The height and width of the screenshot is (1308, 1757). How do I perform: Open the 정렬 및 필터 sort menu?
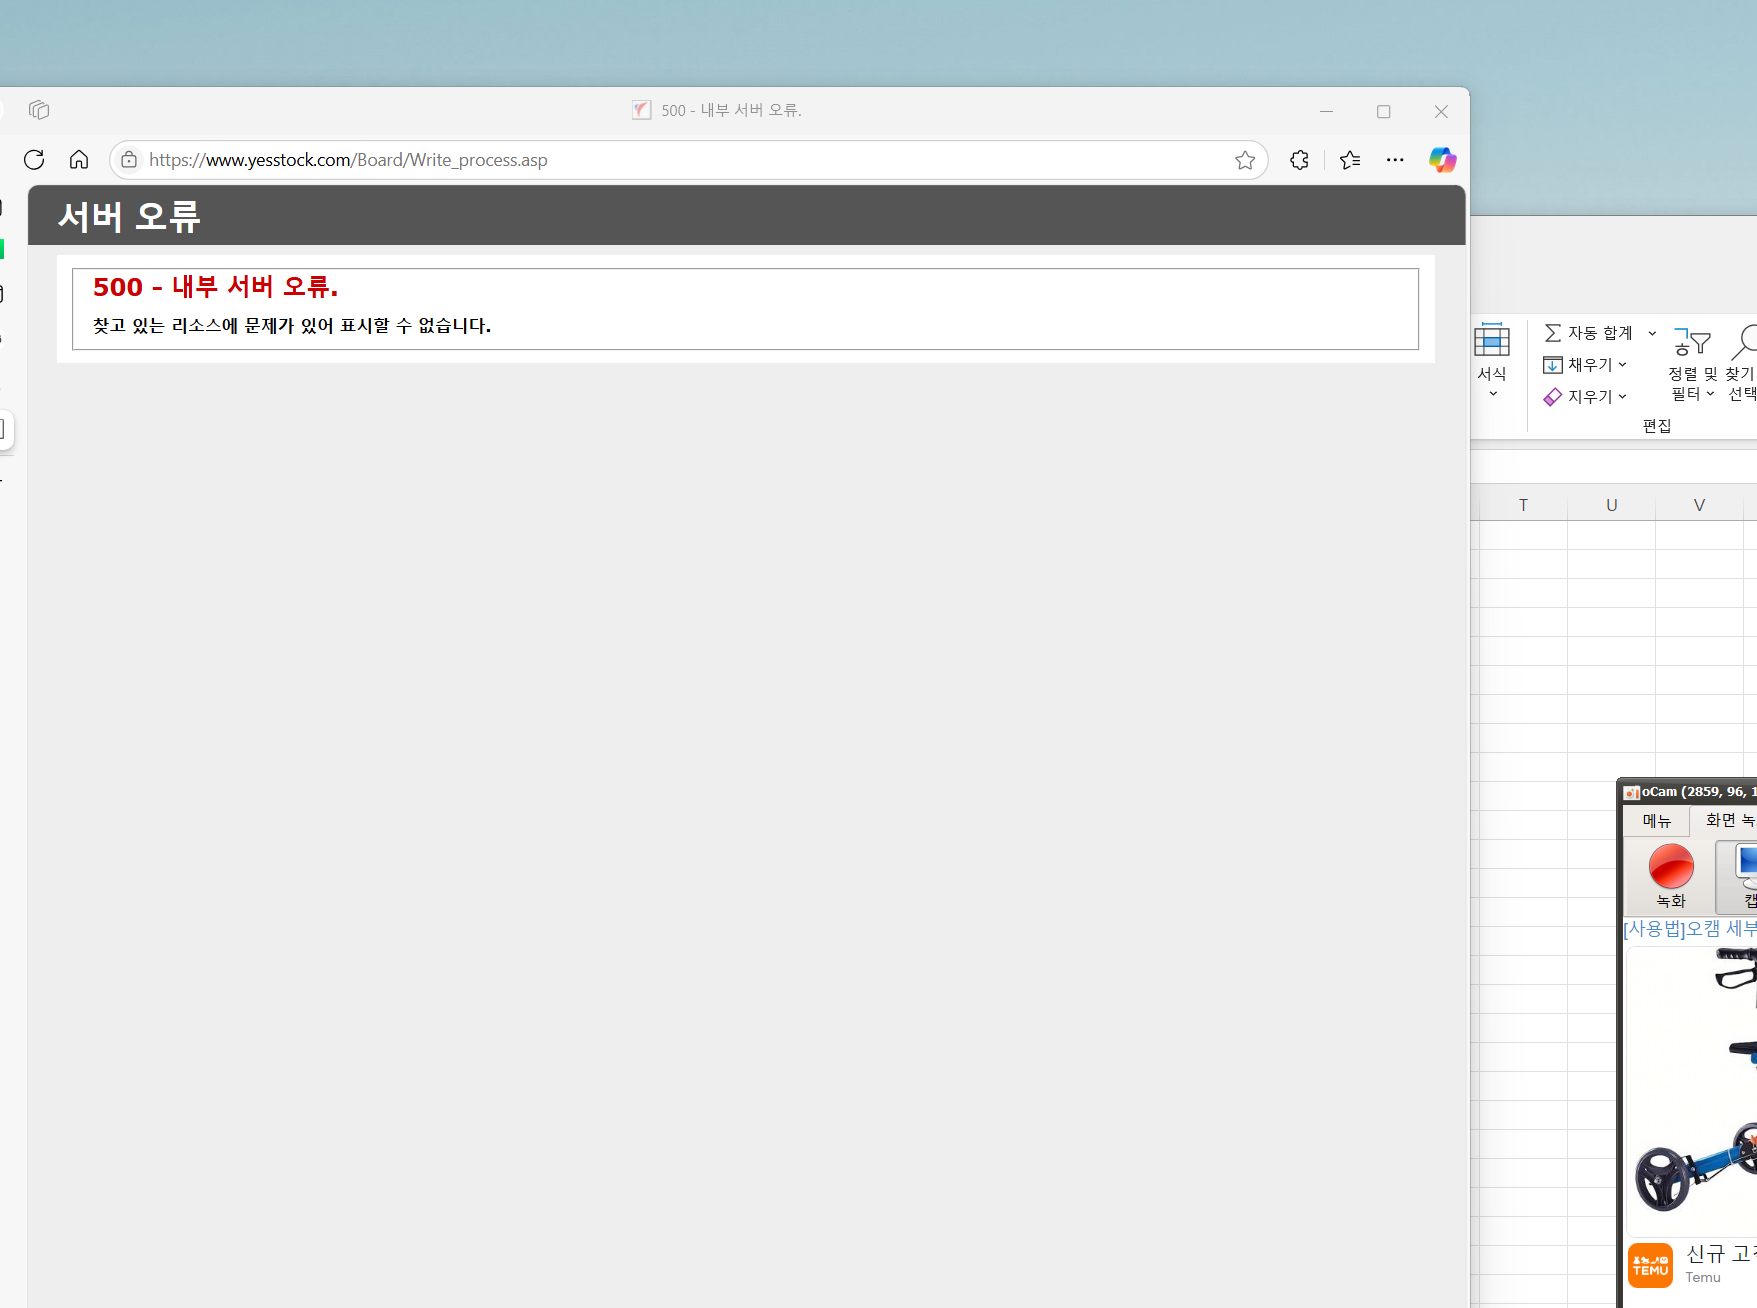coord(1692,366)
